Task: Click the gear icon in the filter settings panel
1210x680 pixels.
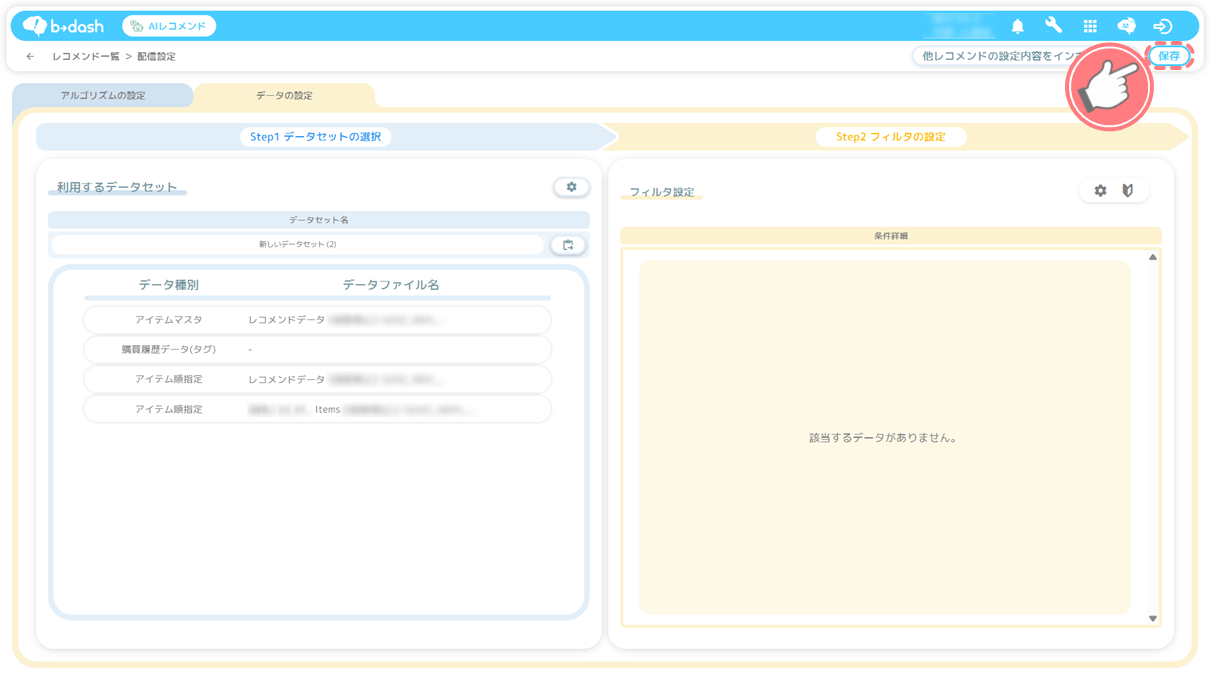Action: pos(1100,191)
